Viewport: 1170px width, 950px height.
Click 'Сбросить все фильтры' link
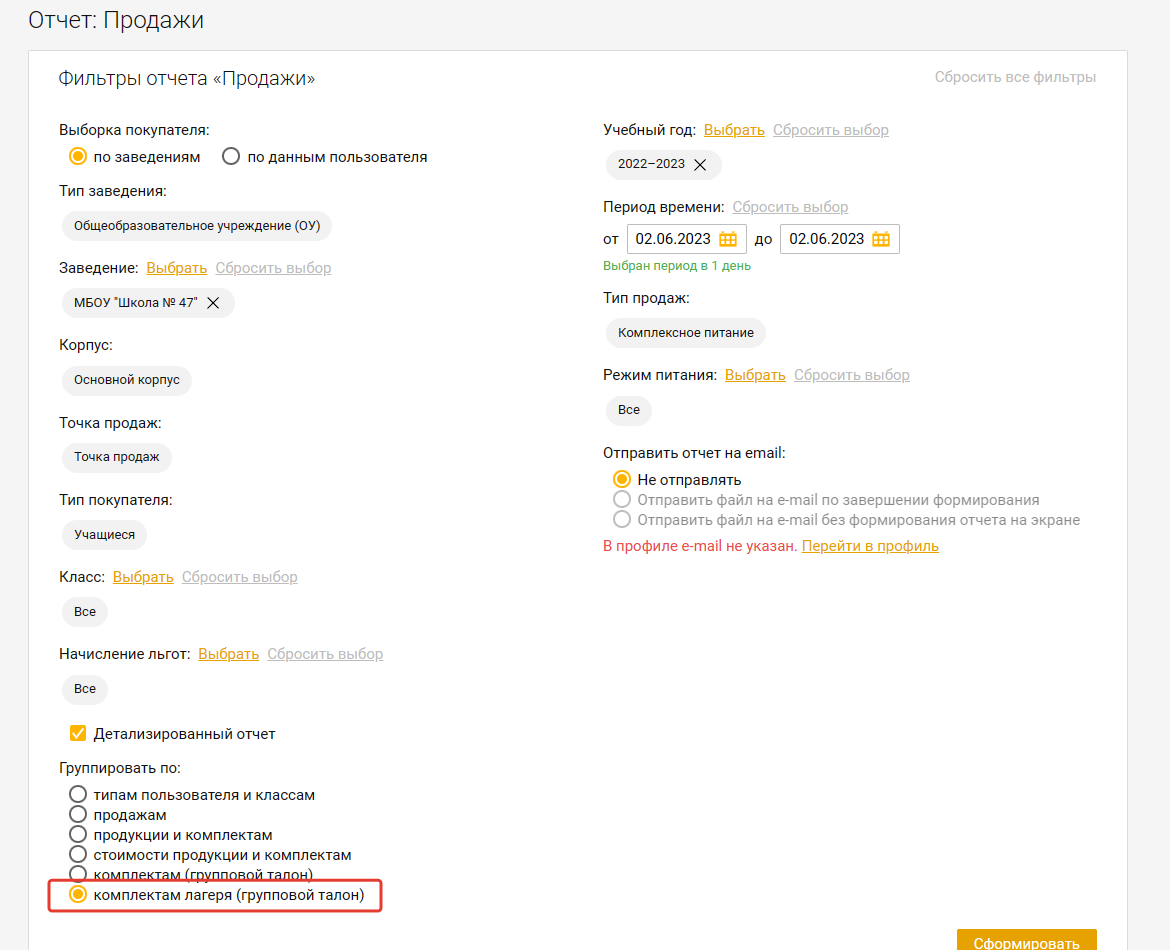tap(1015, 77)
